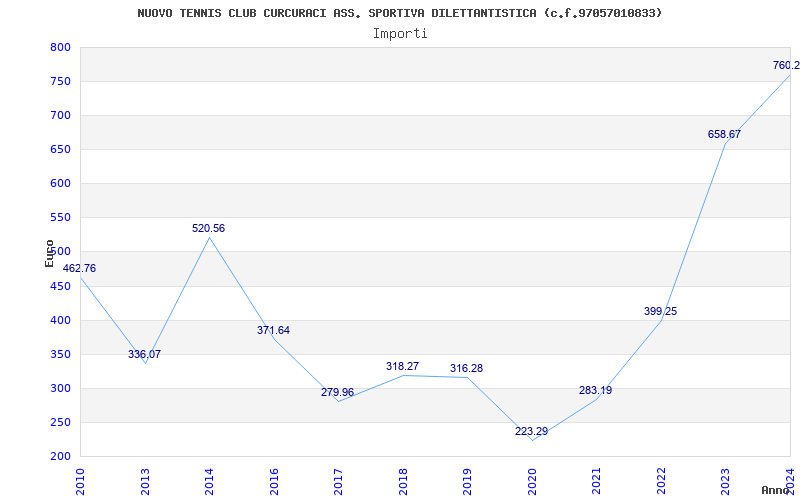Select the 462.76 data label
The height and width of the screenshot is (500, 800).
pos(79,268)
